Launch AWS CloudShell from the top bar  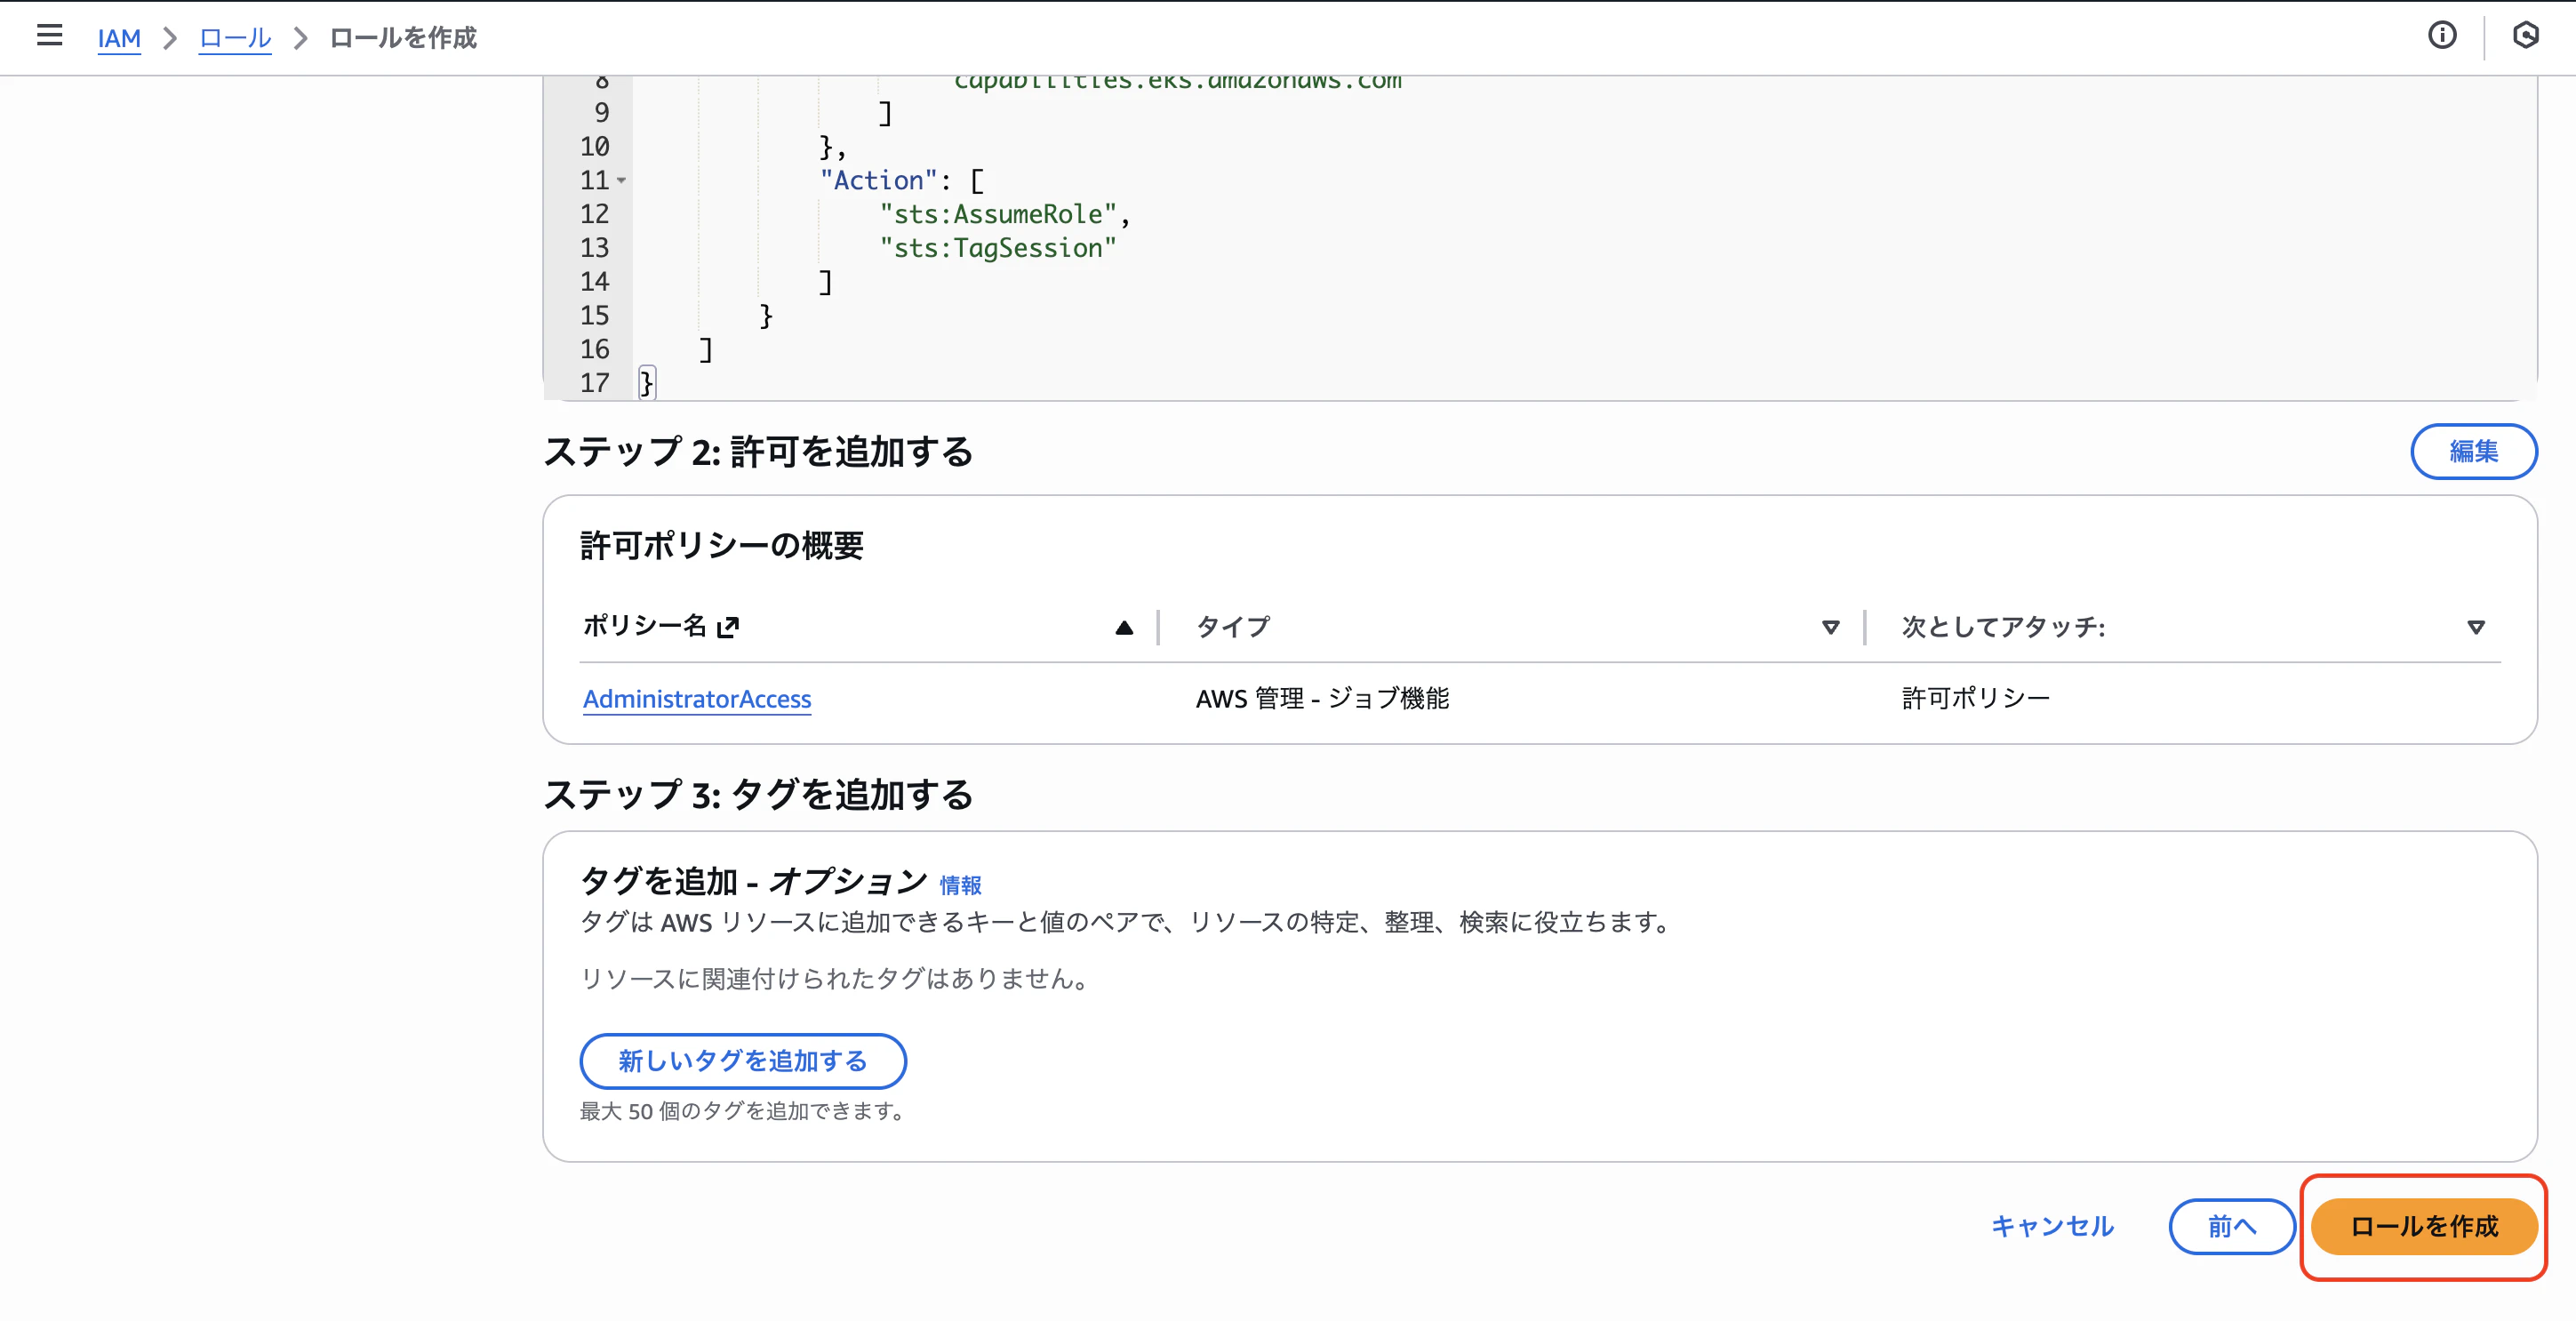(x=2527, y=36)
